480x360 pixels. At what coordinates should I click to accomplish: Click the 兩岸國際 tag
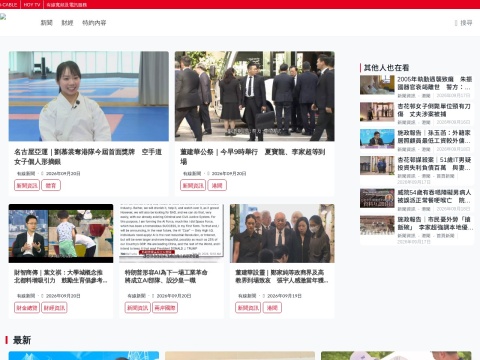click(165, 308)
